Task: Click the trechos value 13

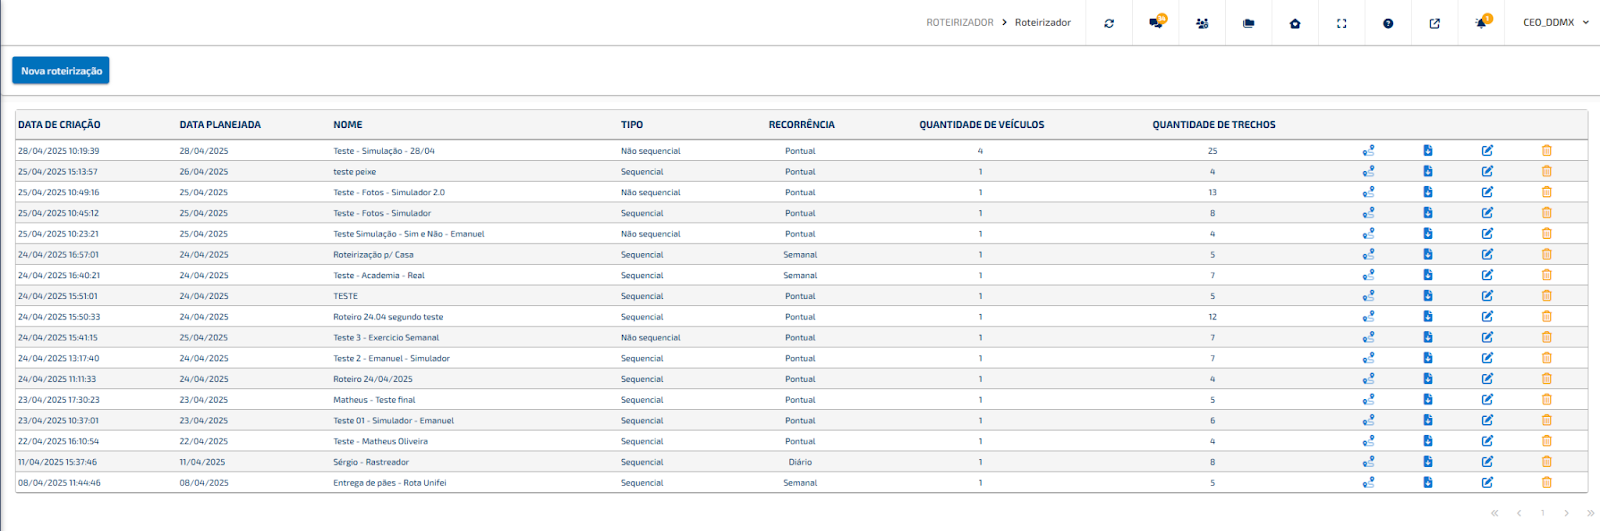Action: click(x=1213, y=192)
